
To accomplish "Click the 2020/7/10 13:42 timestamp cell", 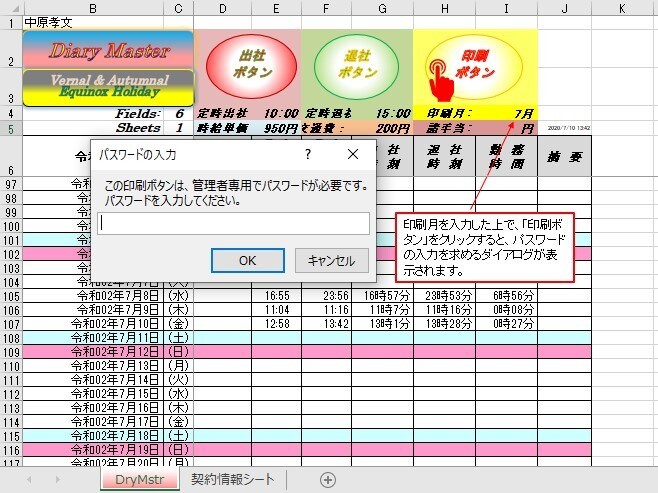I will 564,128.
